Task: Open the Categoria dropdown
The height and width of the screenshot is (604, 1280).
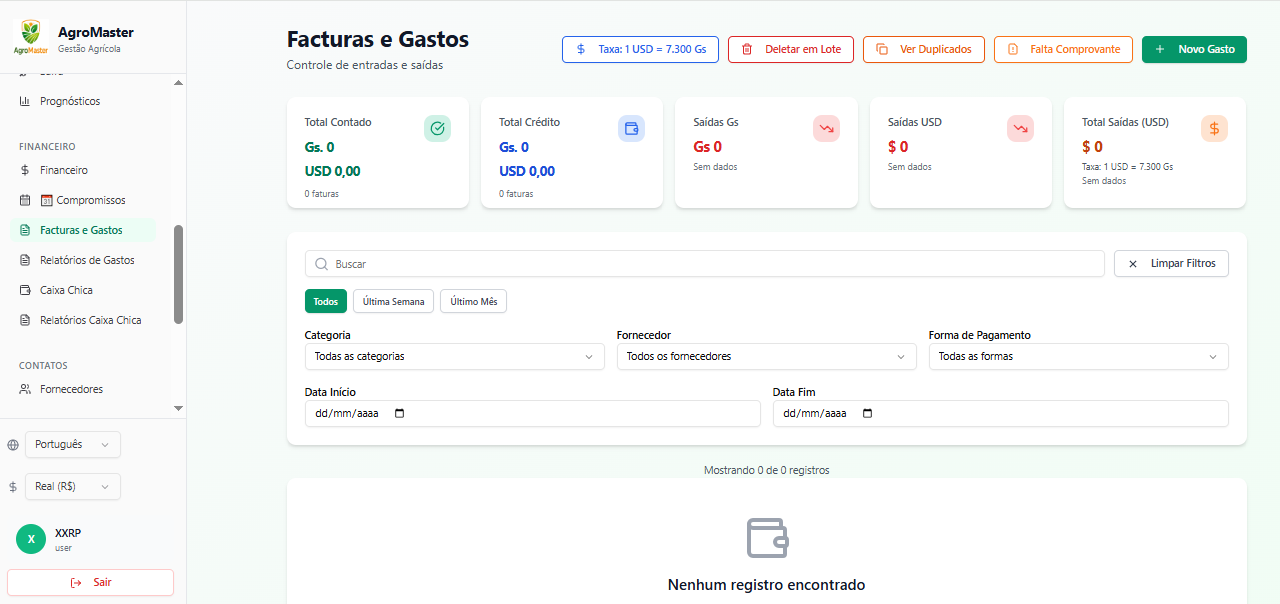Action: tap(454, 357)
